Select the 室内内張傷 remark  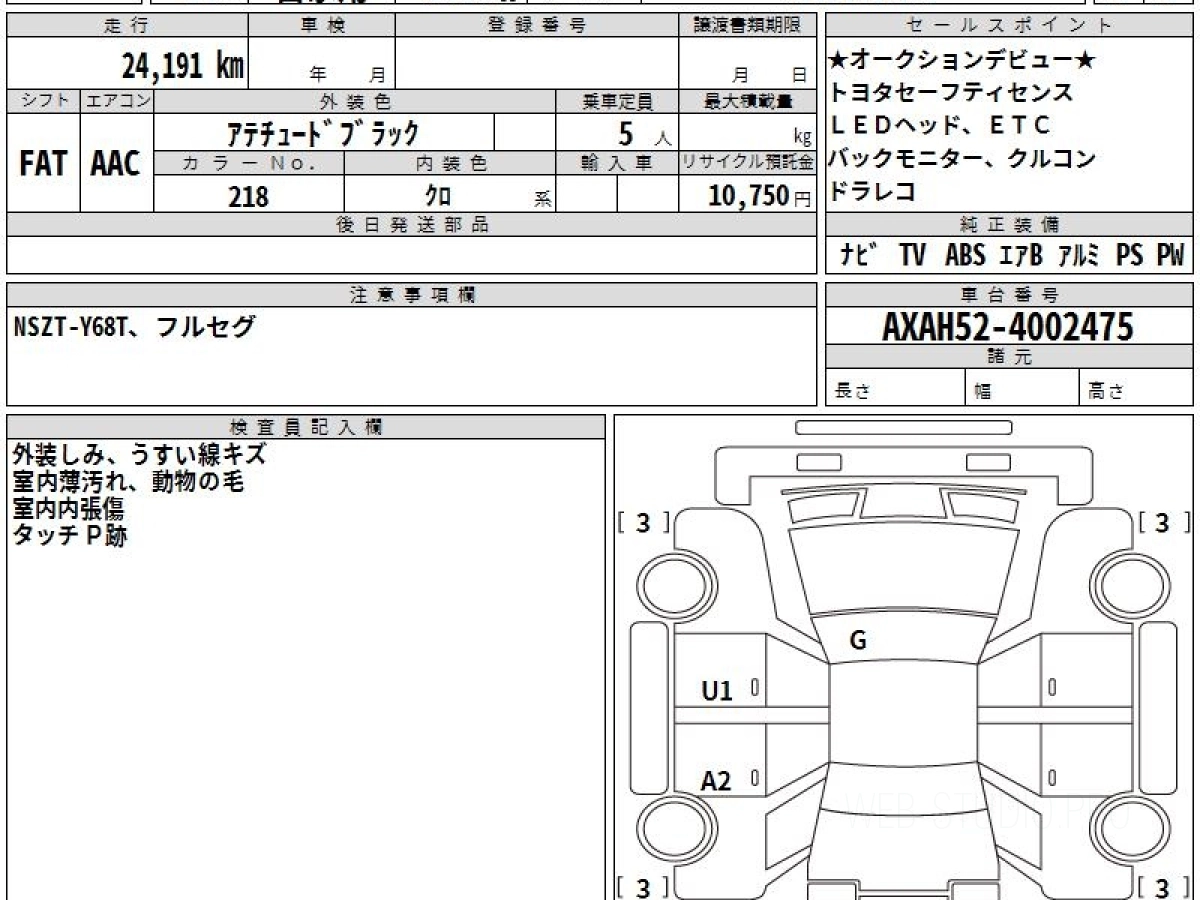68,508
